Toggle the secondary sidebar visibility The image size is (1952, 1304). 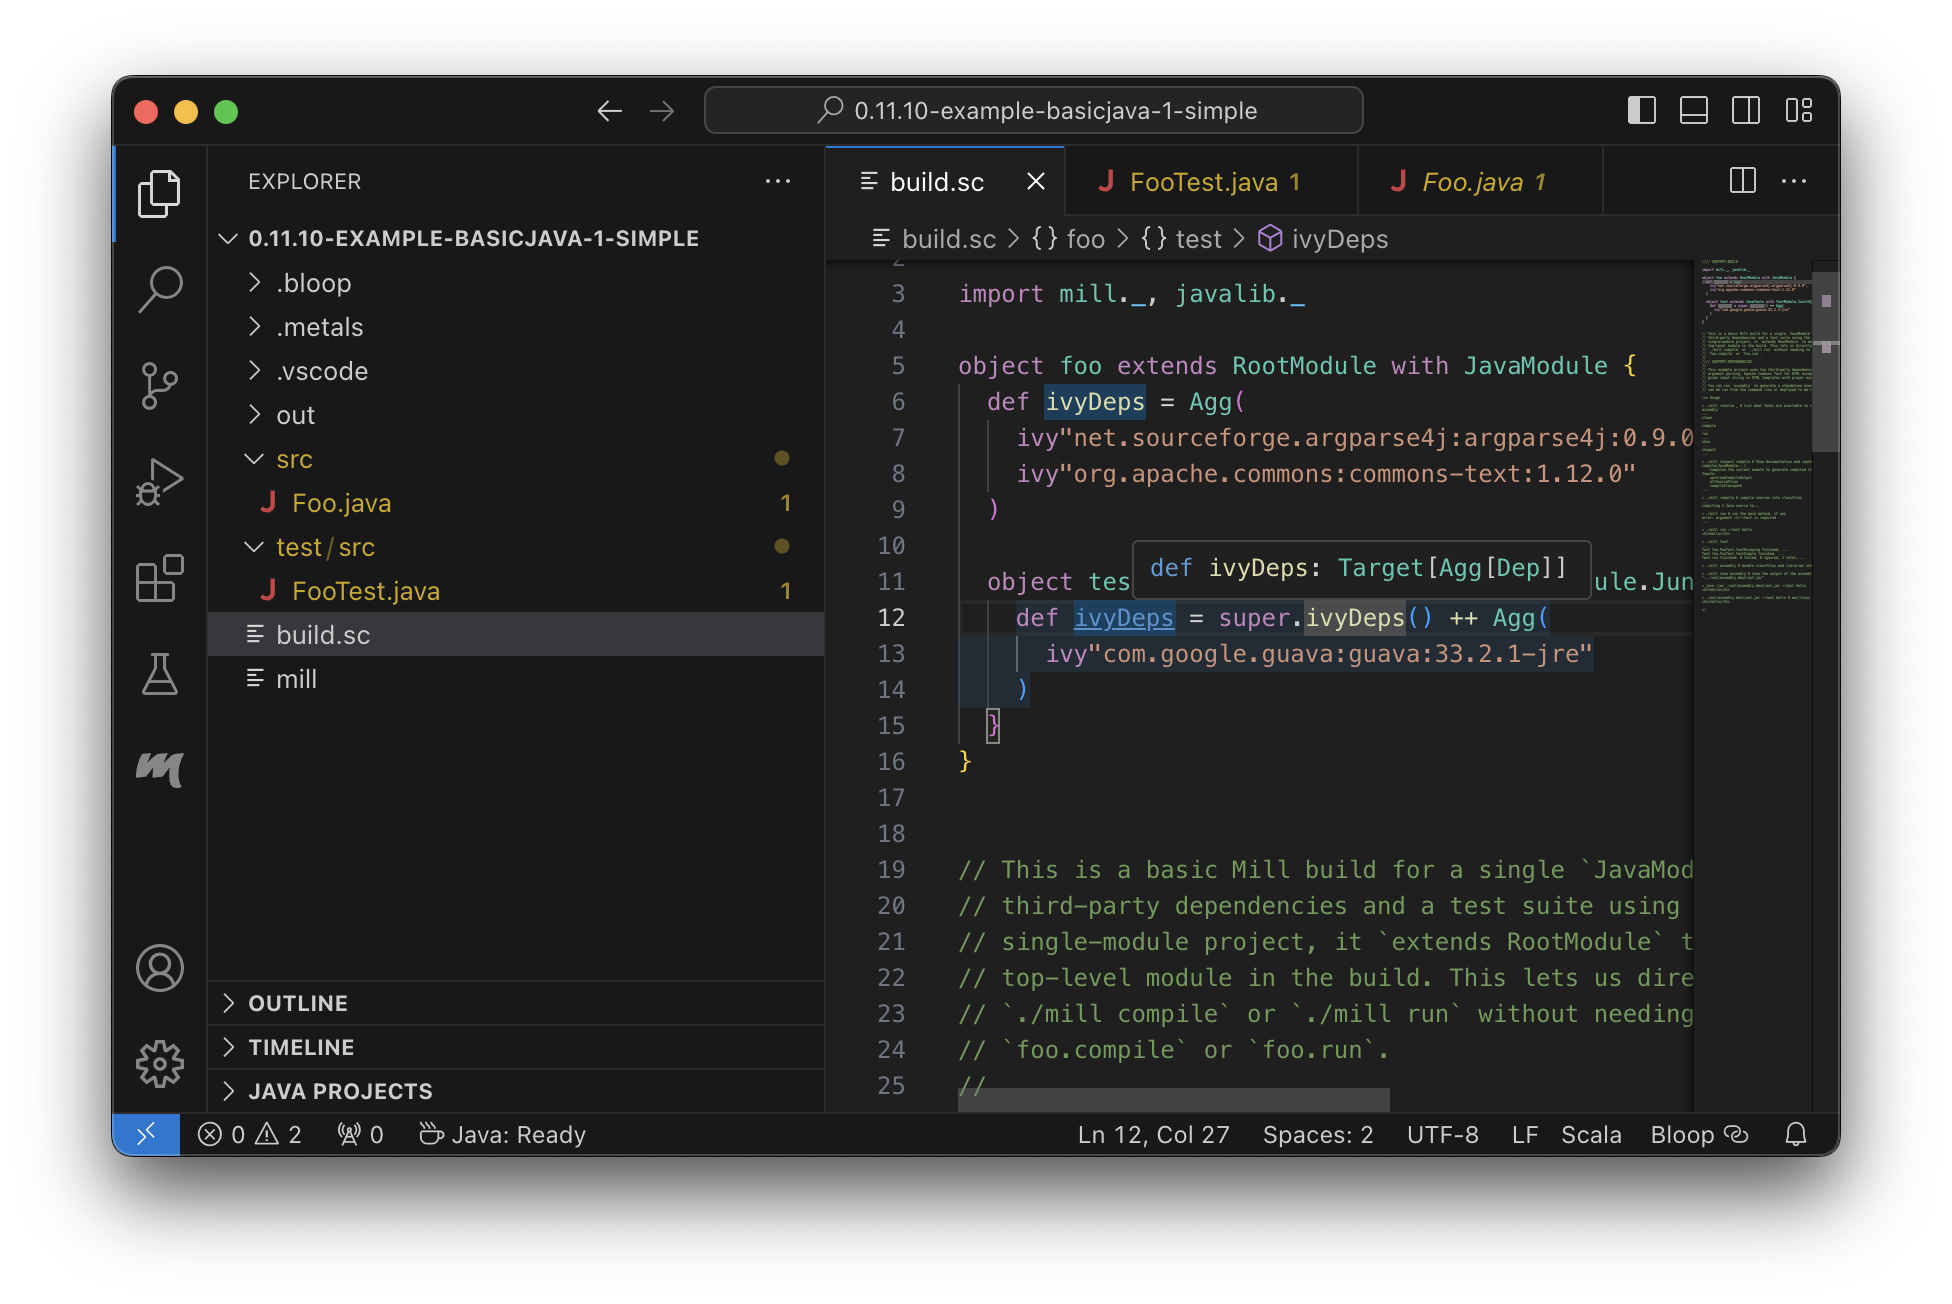pyautogui.click(x=1747, y=111)
